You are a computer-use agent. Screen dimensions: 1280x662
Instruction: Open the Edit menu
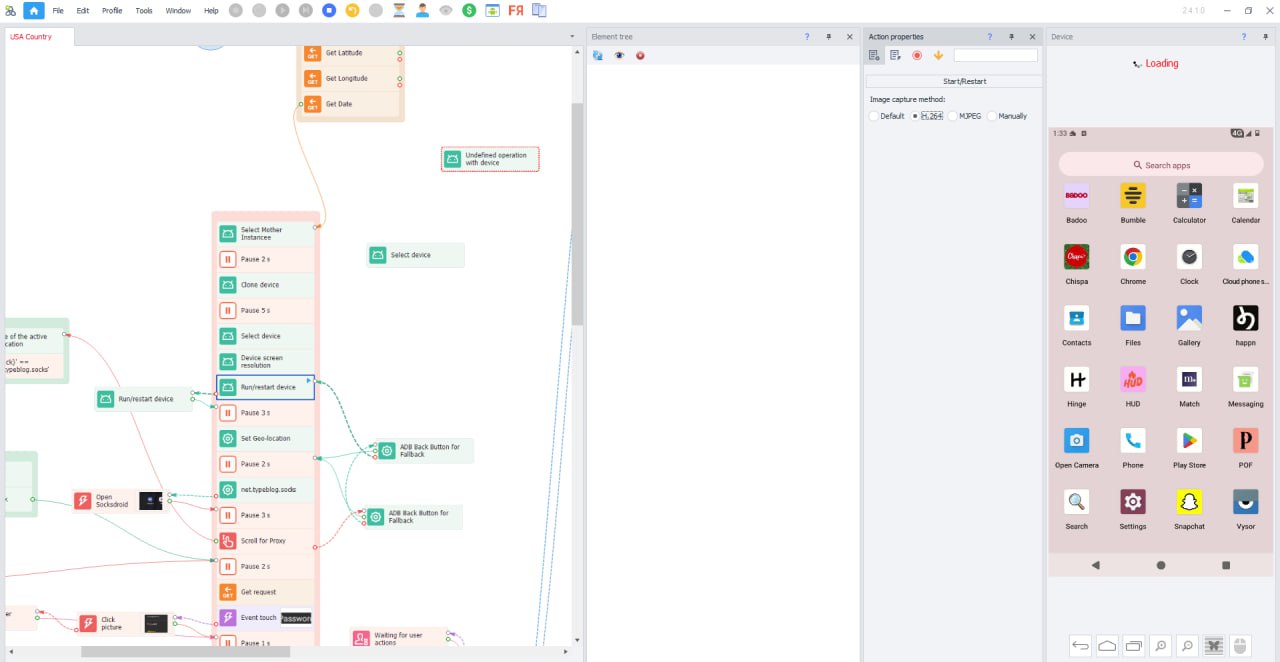[83, 10]
